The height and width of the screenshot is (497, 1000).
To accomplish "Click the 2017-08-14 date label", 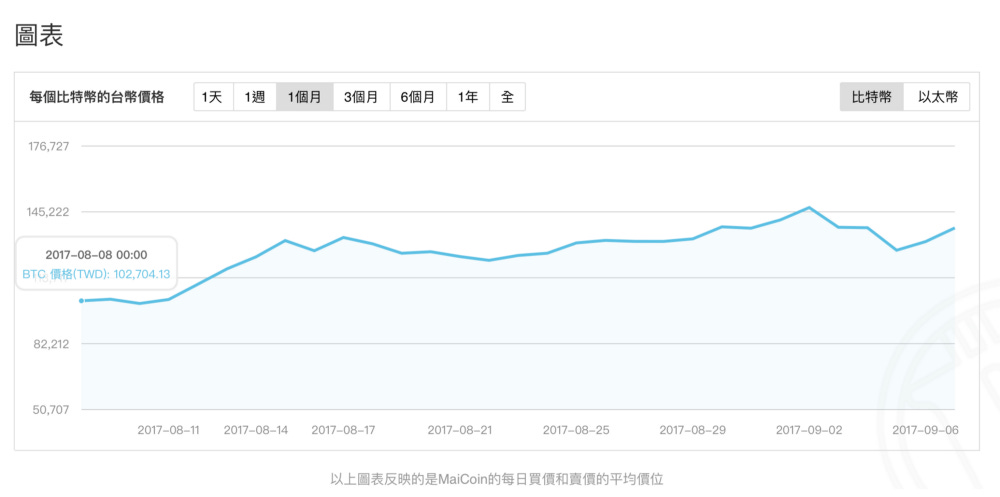I will [256, 430].
